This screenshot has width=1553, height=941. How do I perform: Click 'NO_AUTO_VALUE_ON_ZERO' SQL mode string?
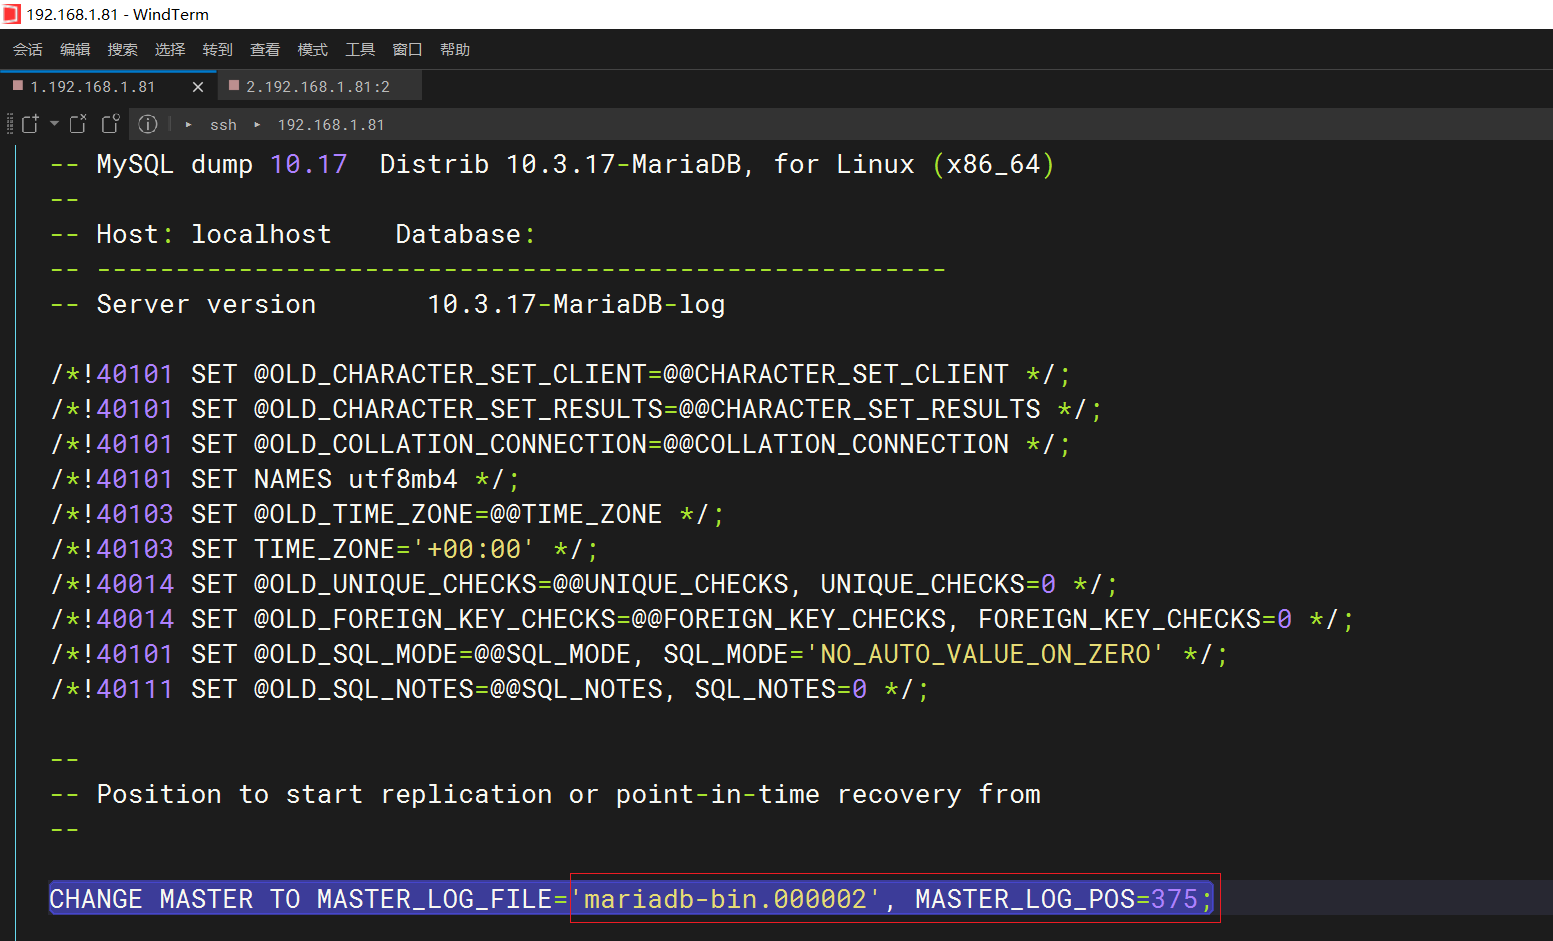985,654
